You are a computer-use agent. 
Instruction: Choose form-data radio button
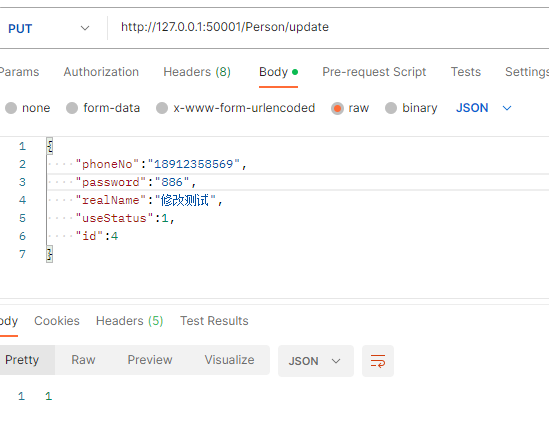tap(72, 108)
